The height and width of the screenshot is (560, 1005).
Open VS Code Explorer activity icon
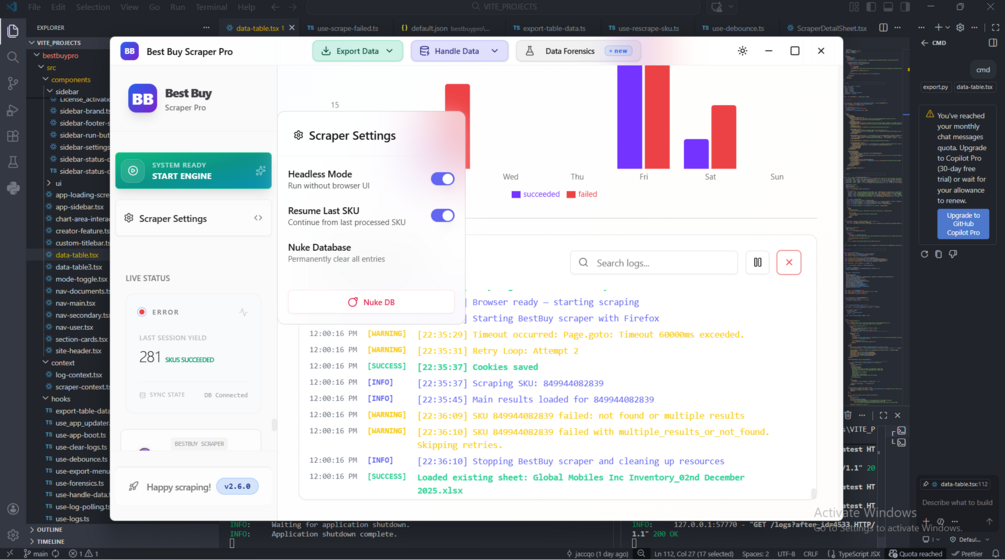pos(13,30)
